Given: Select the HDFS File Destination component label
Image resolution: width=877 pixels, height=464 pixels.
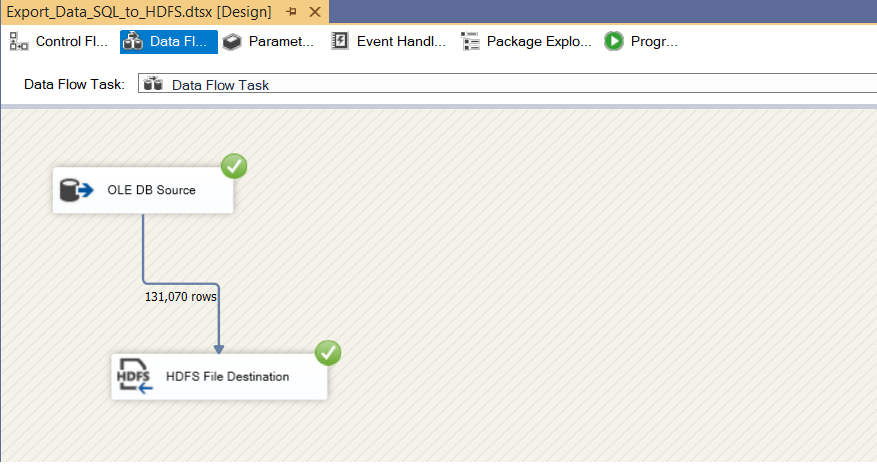Looking at the screenshot, I should 227,377.
